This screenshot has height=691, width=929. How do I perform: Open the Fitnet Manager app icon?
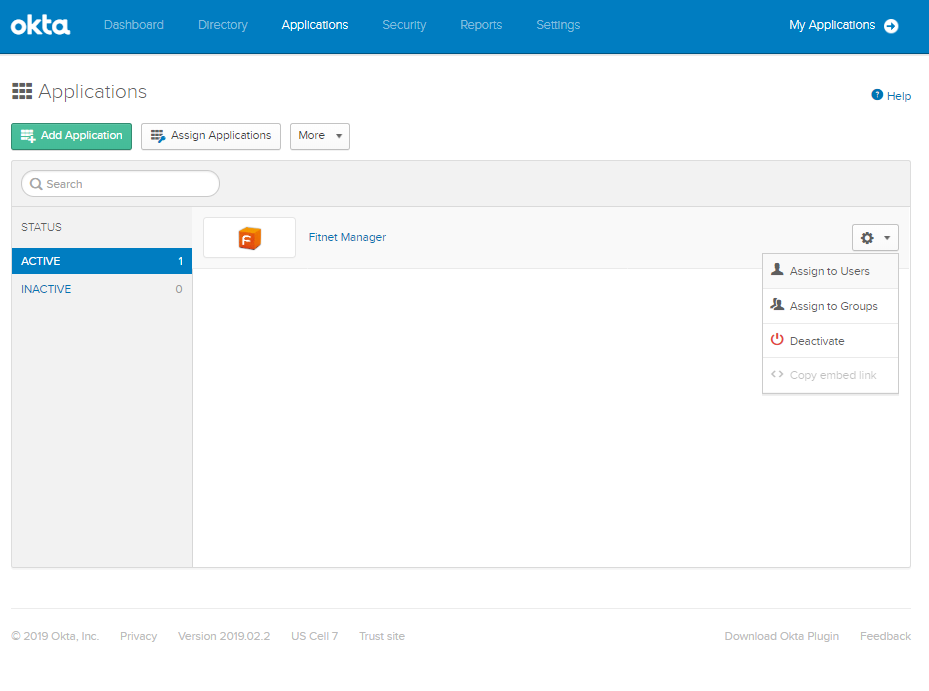point(249,238)
